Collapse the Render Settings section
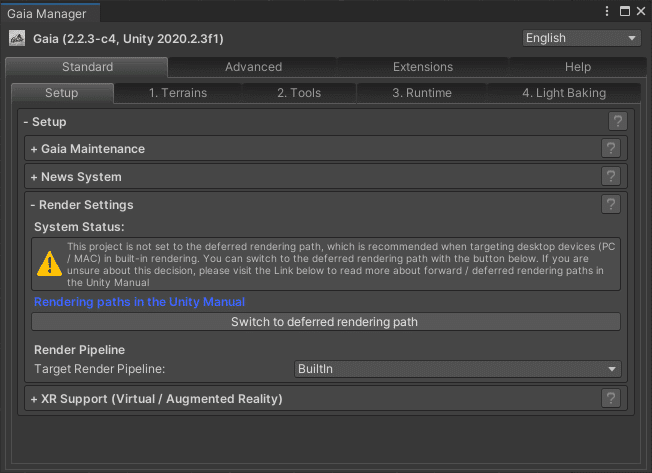 (x=82, y=205)
